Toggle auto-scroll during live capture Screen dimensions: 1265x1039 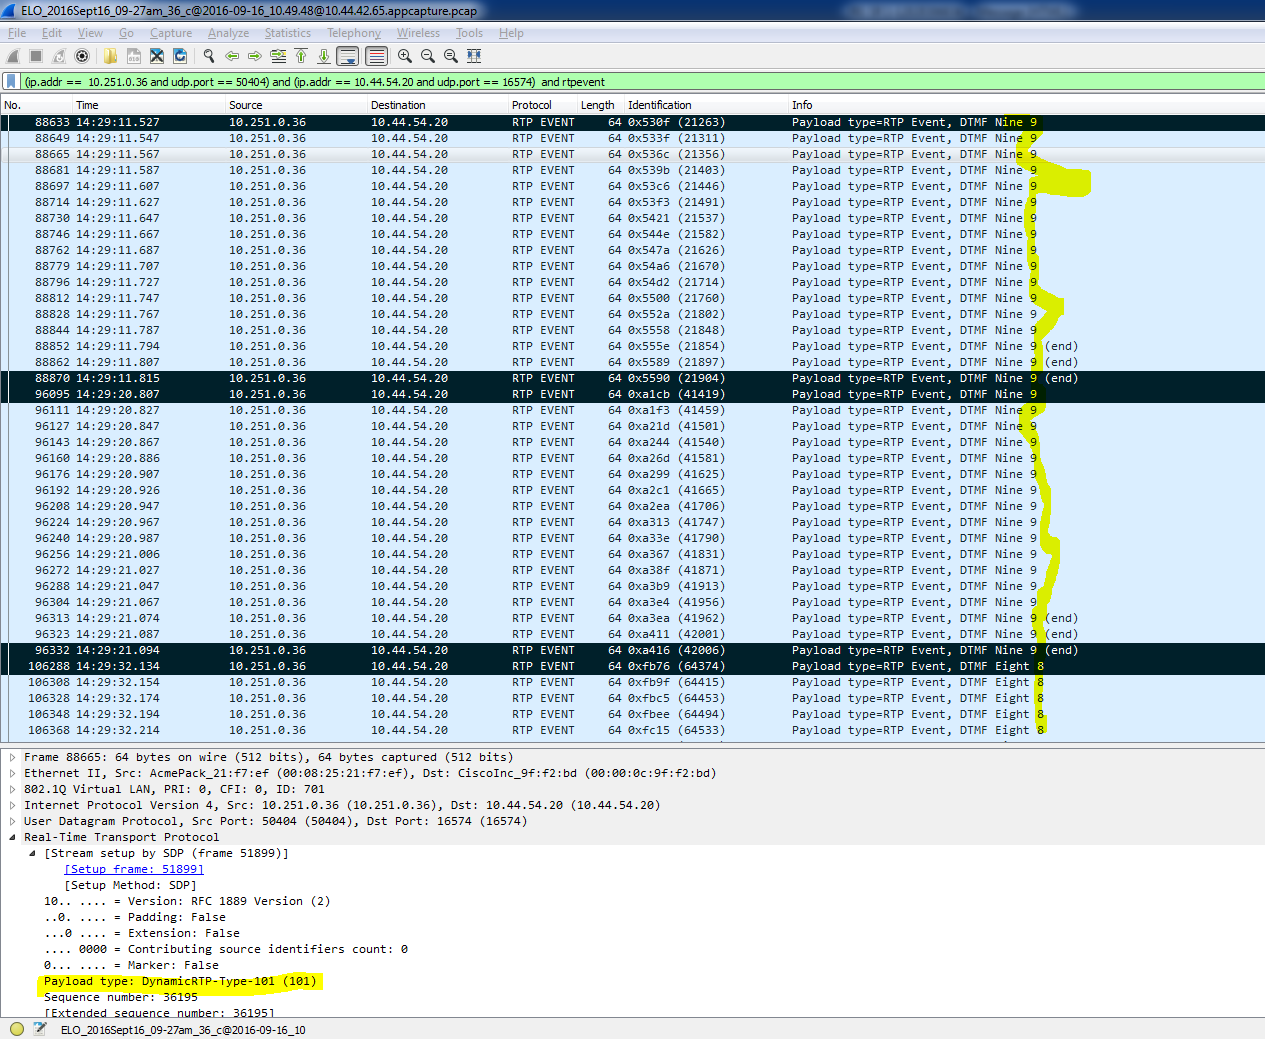pyautogui.click(x=347, y=56)
